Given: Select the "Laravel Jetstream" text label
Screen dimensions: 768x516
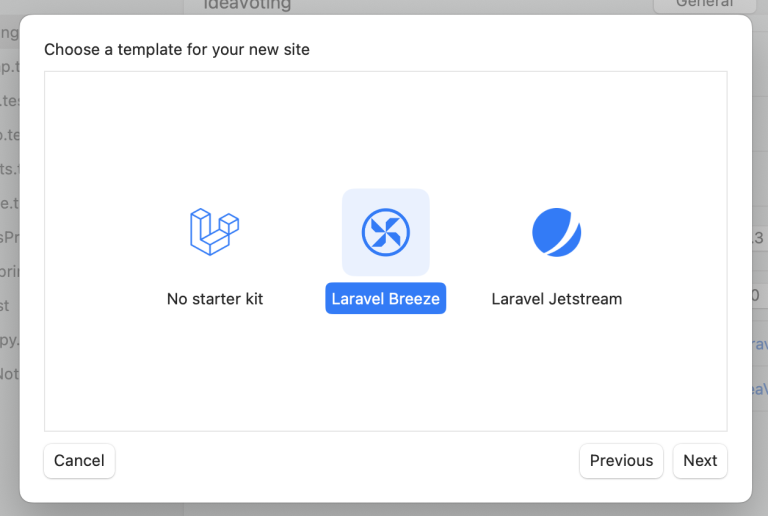Looking at the screenshot, I should click(x=556, y=299).
